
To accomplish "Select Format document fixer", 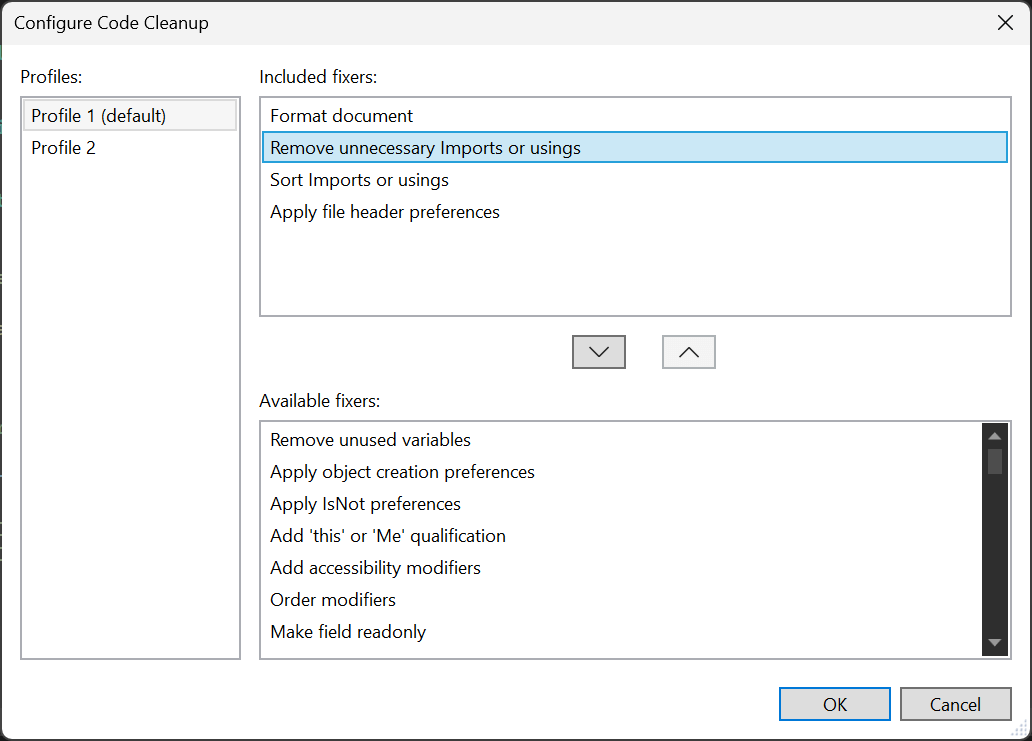I will click(x=341, y=116).
